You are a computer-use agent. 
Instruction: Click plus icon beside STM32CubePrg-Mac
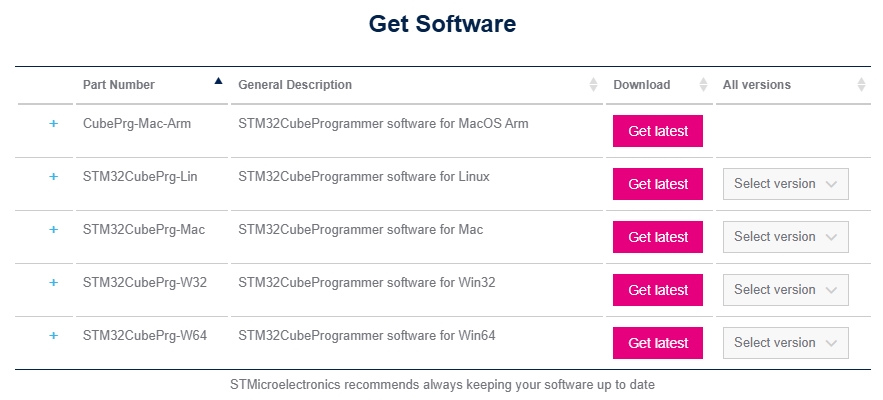(54, 230)
